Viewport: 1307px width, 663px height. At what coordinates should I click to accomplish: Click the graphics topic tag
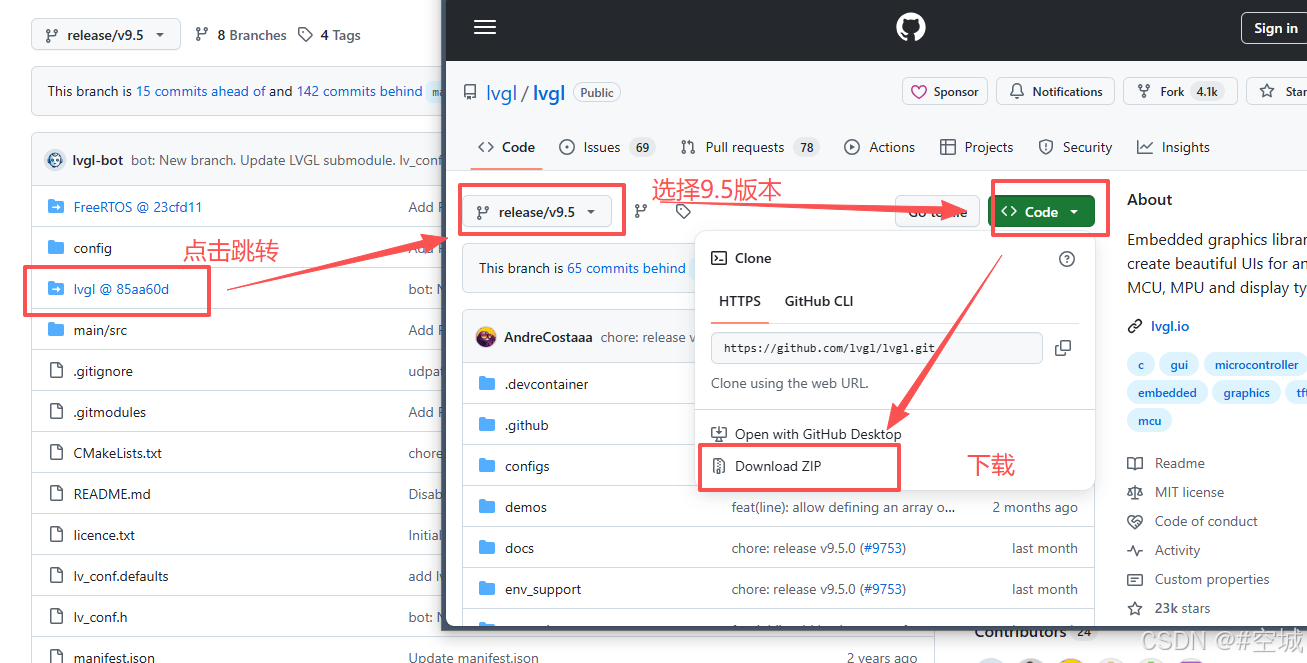1246,393
